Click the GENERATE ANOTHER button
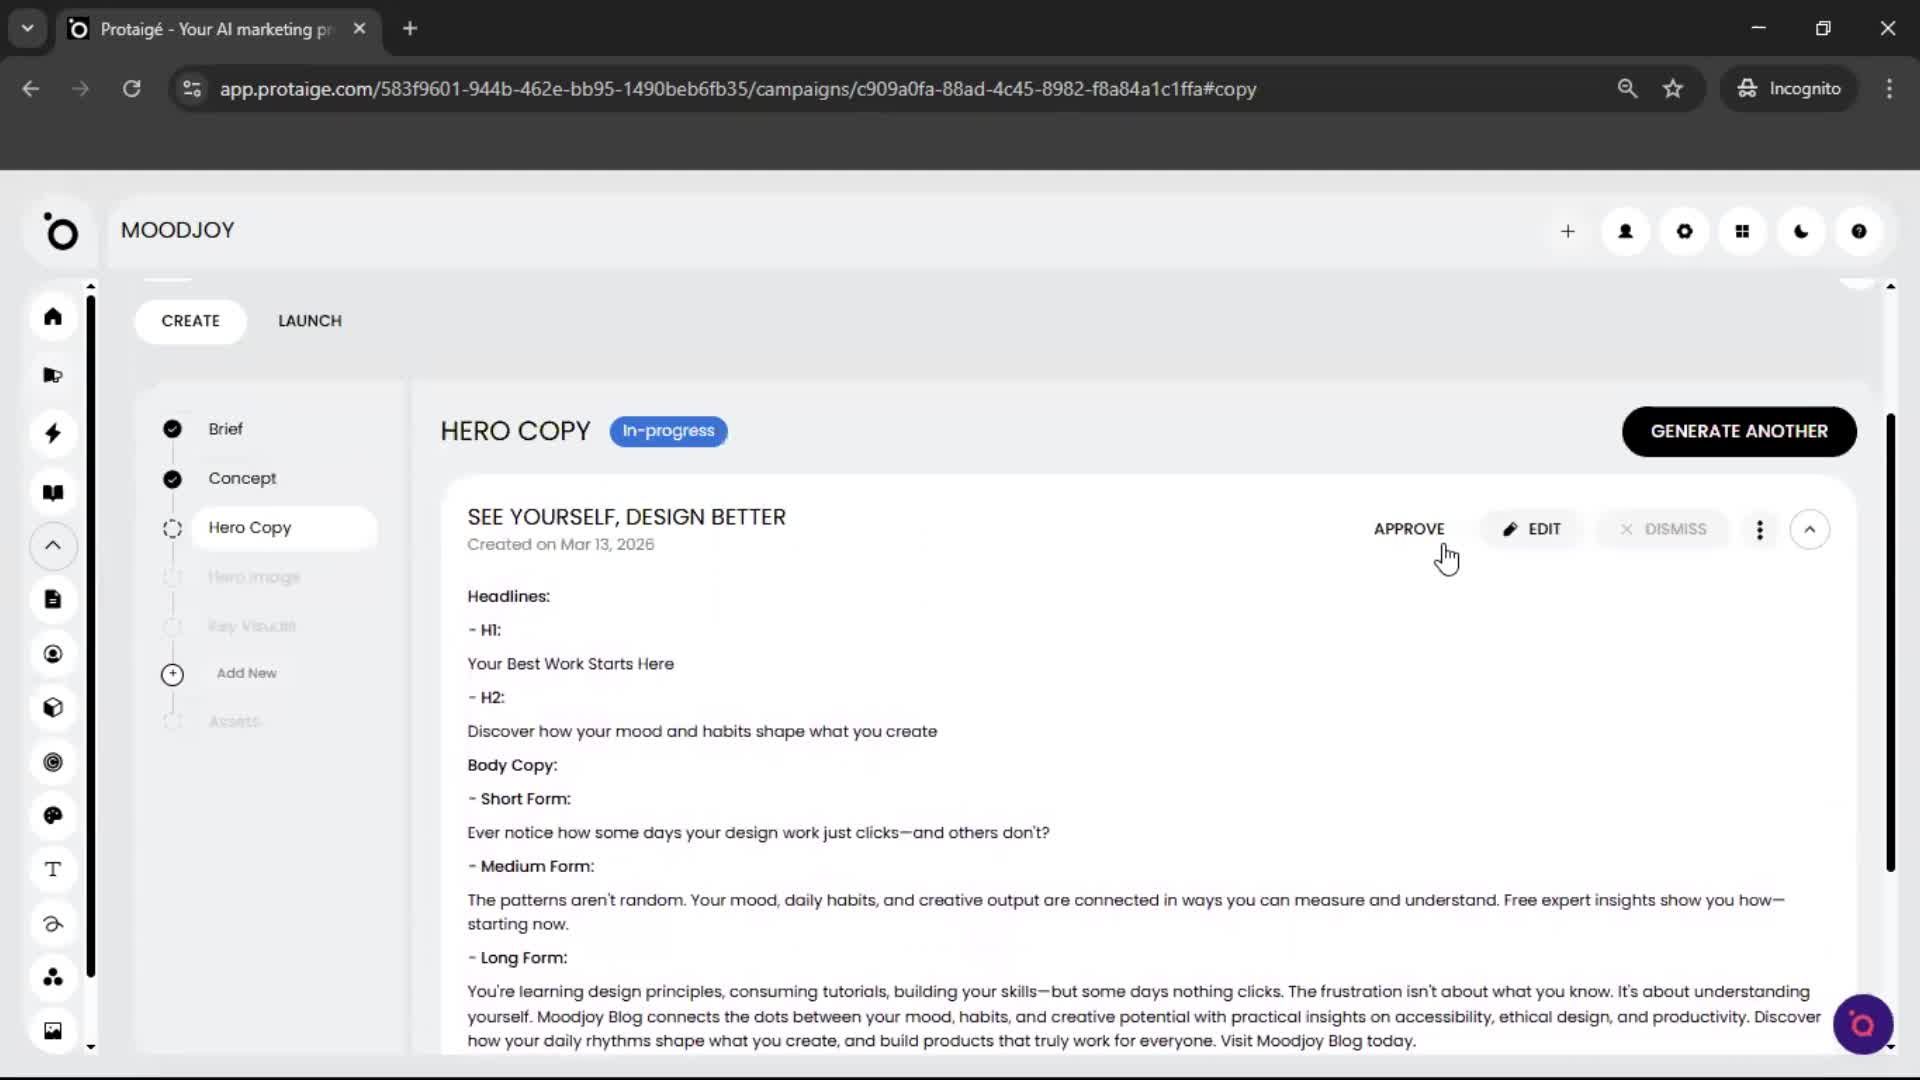This screenshot has width=1920, height=1080. point(1740,431)
